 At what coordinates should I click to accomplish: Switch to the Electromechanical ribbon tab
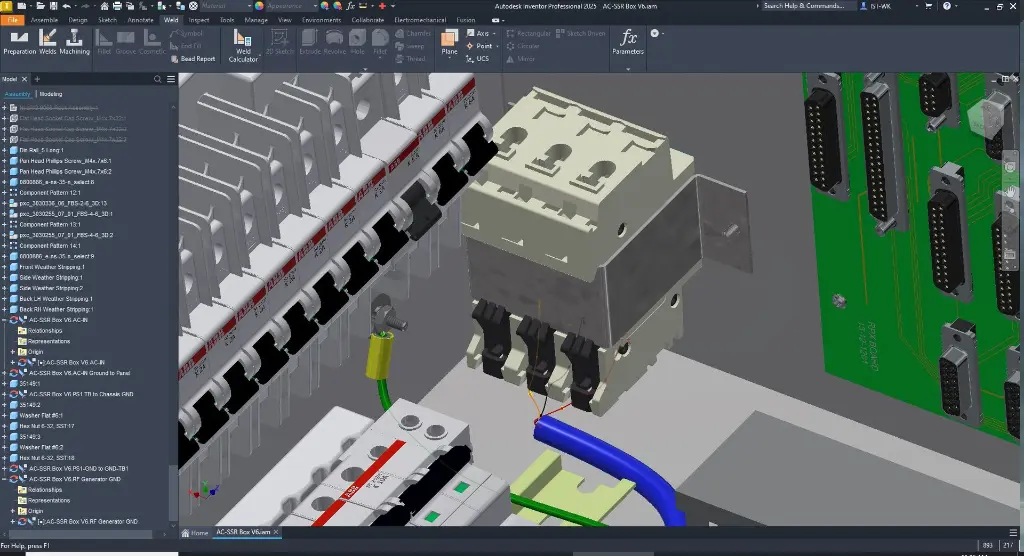pyautogui.click(x=420, y=20)
